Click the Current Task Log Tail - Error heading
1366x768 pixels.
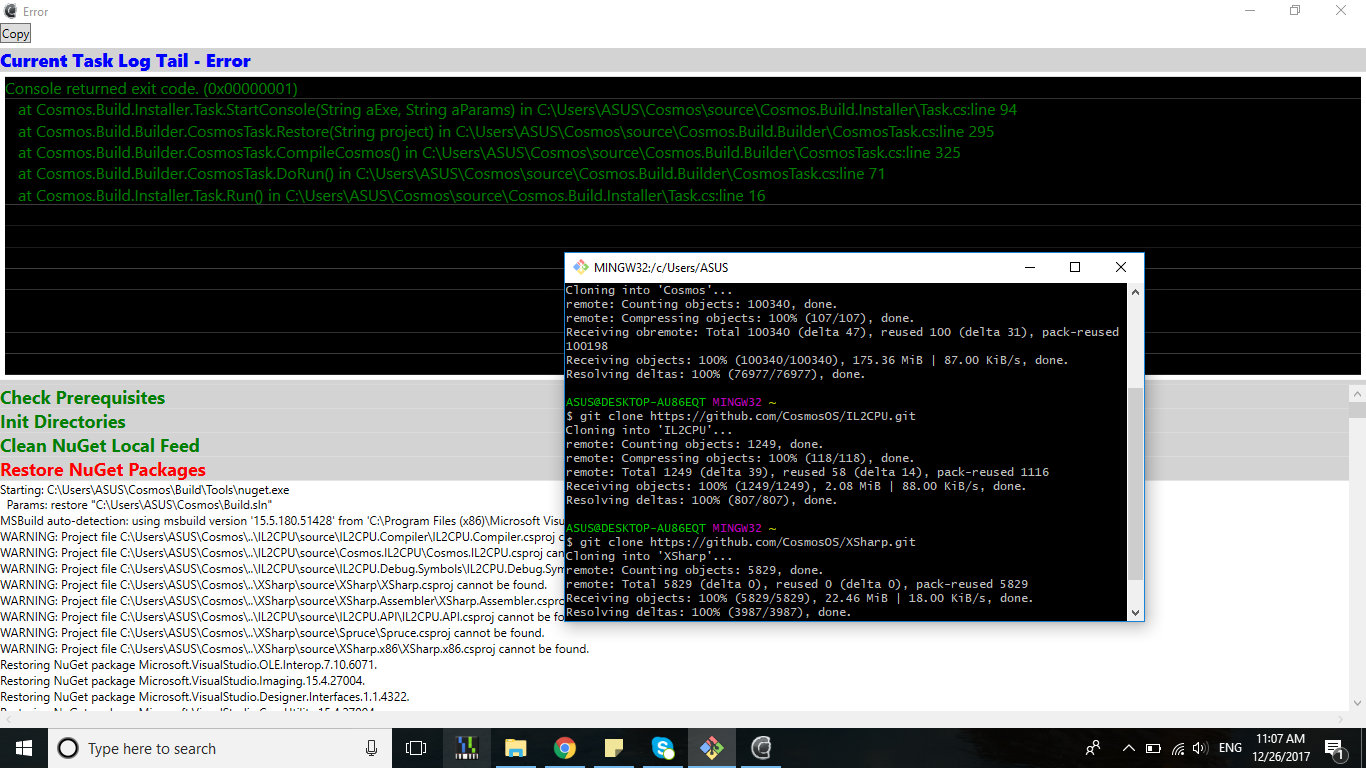[x=125, y=61]
